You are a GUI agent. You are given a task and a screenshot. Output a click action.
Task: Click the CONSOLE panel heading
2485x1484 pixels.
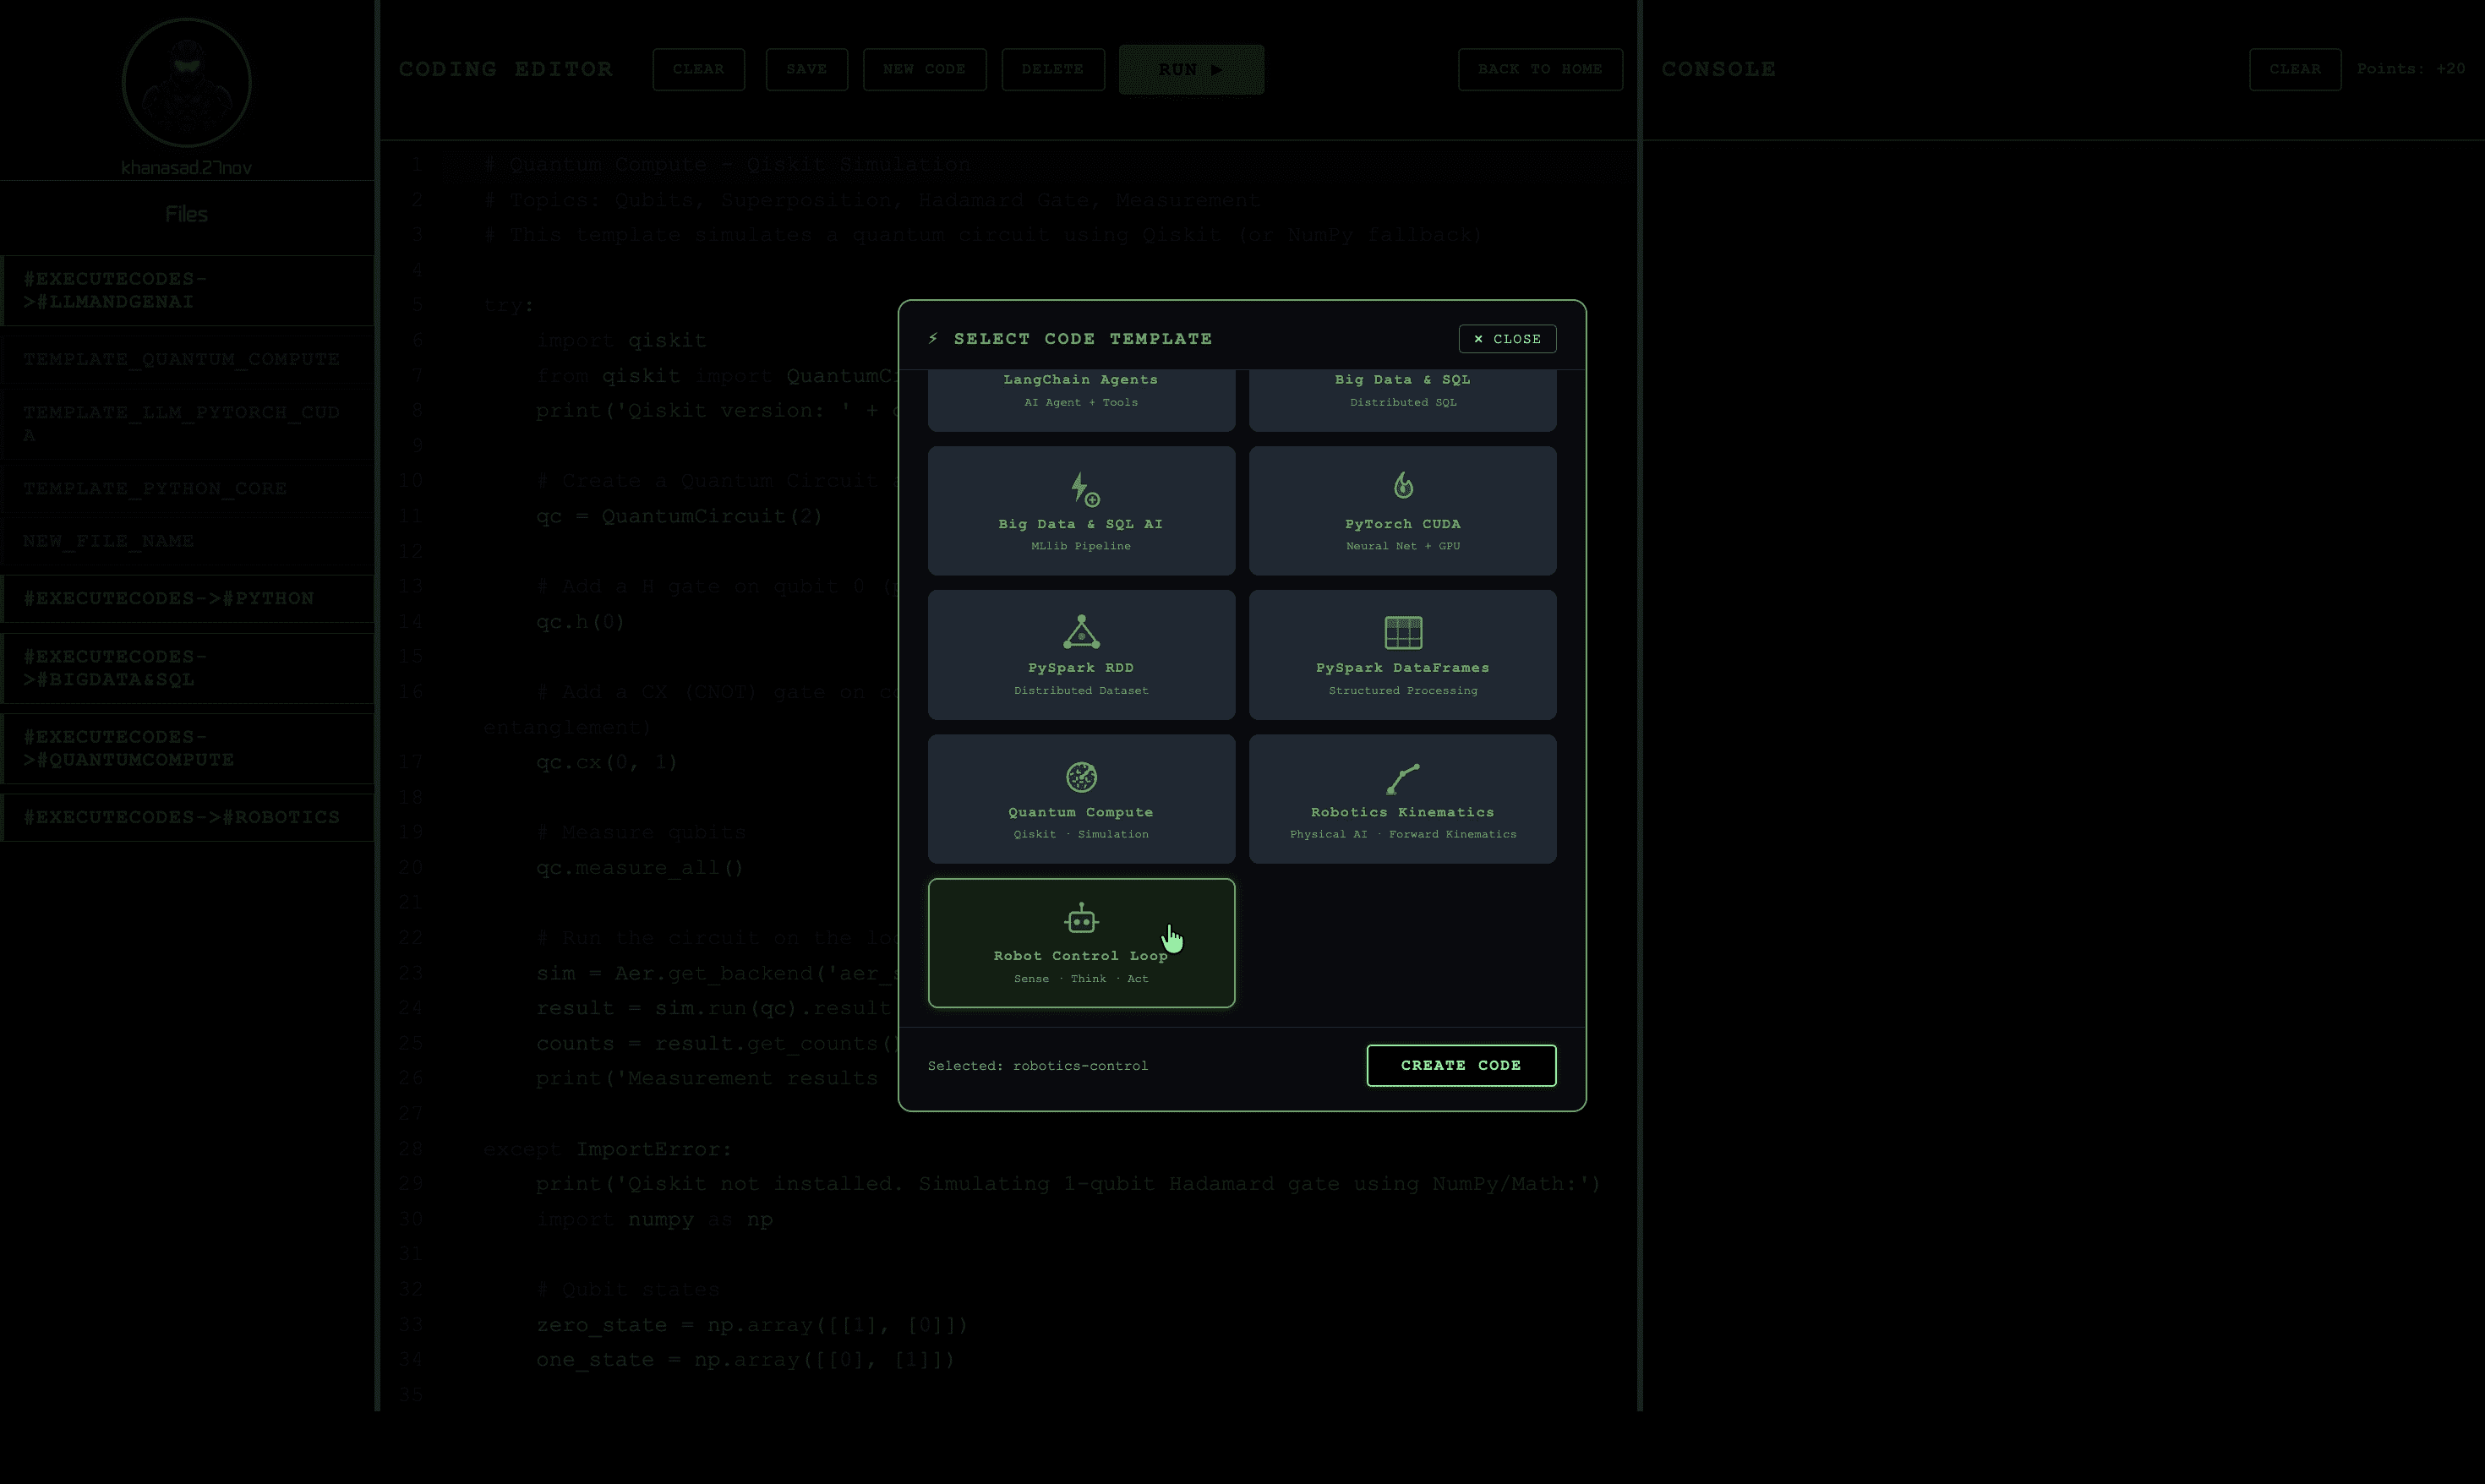point(1718,69)
